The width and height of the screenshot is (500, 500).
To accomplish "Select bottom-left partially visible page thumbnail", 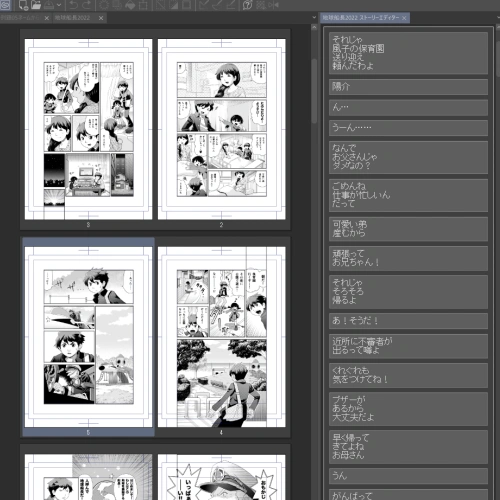I will (88, 477).
